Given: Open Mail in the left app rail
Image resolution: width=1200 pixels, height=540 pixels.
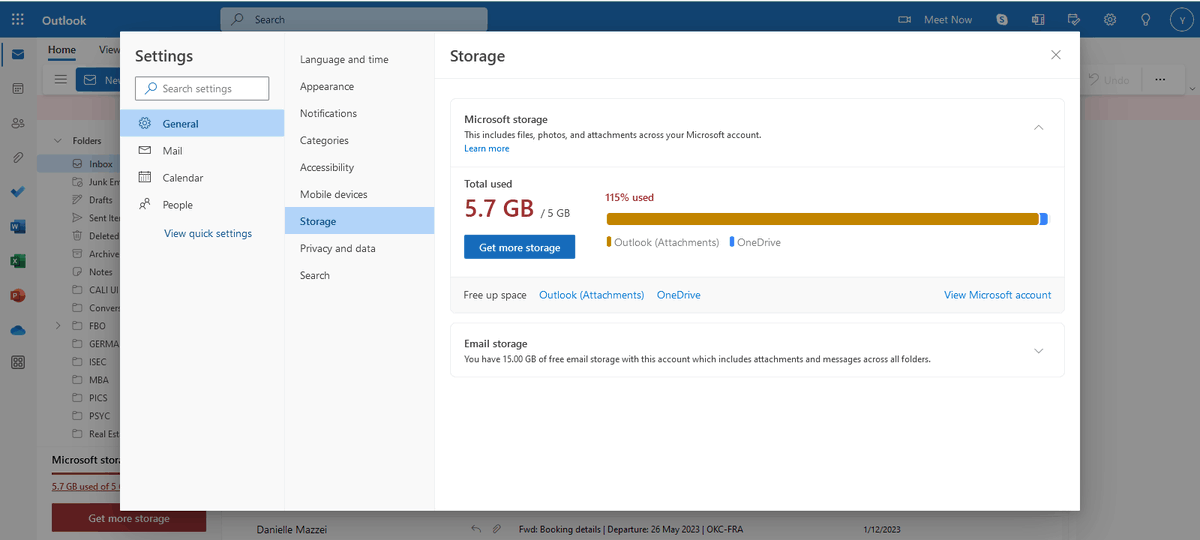Looking at the screenshot, I should (x=18, y=54).
